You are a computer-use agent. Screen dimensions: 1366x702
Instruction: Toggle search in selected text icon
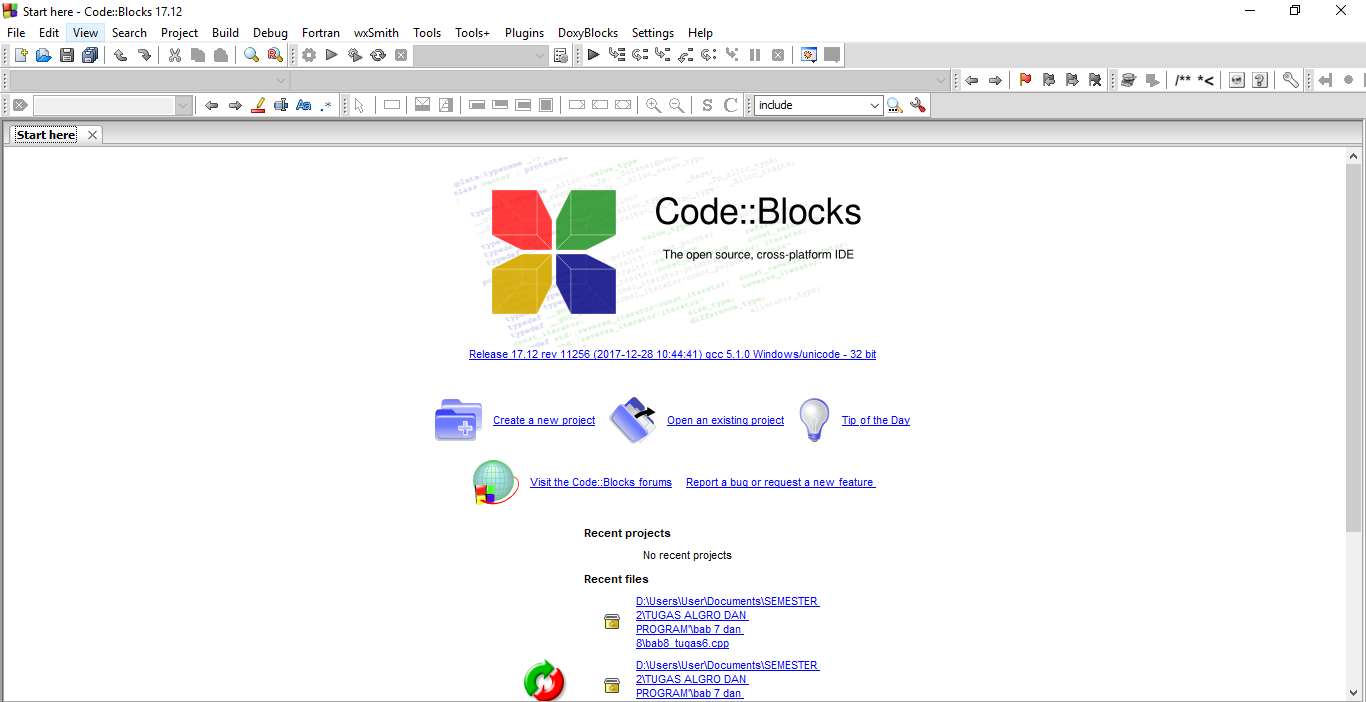281,105
